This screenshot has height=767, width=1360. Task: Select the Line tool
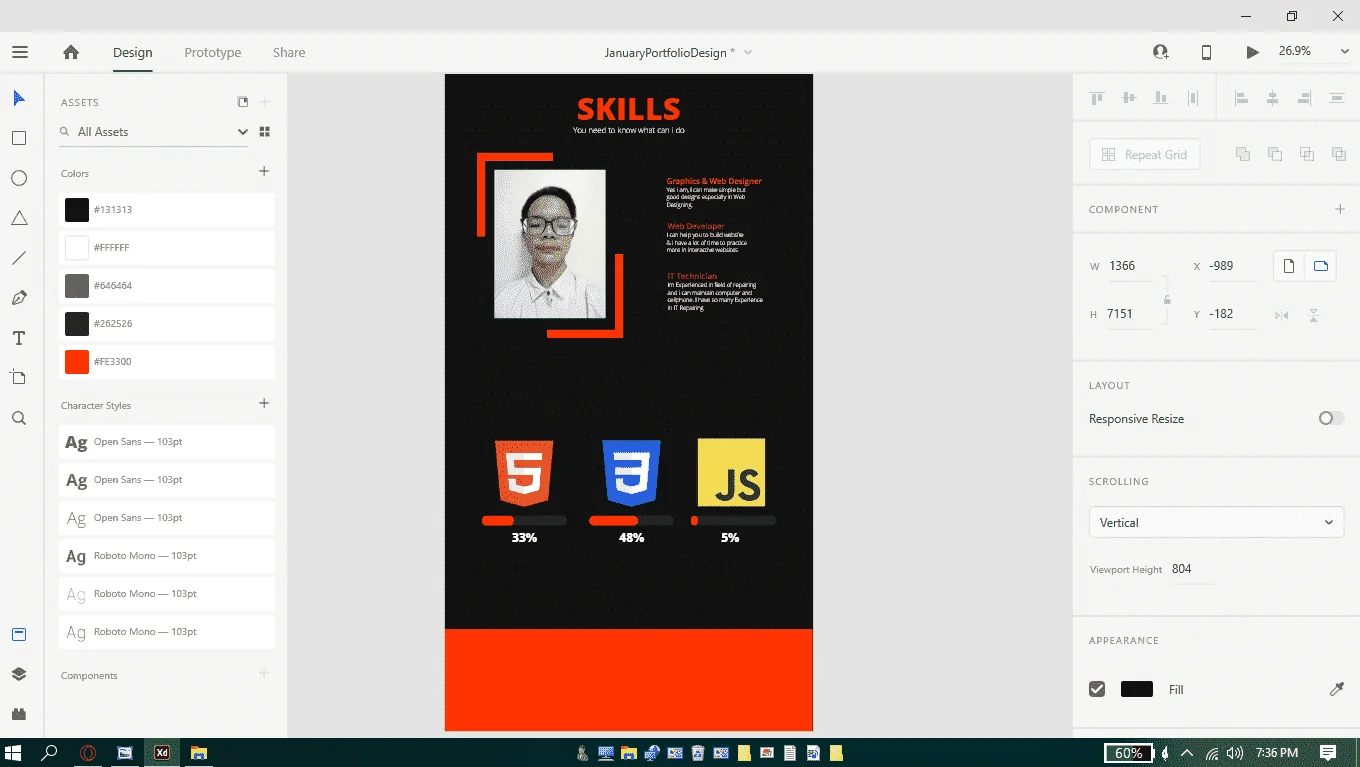click(19, 258)
